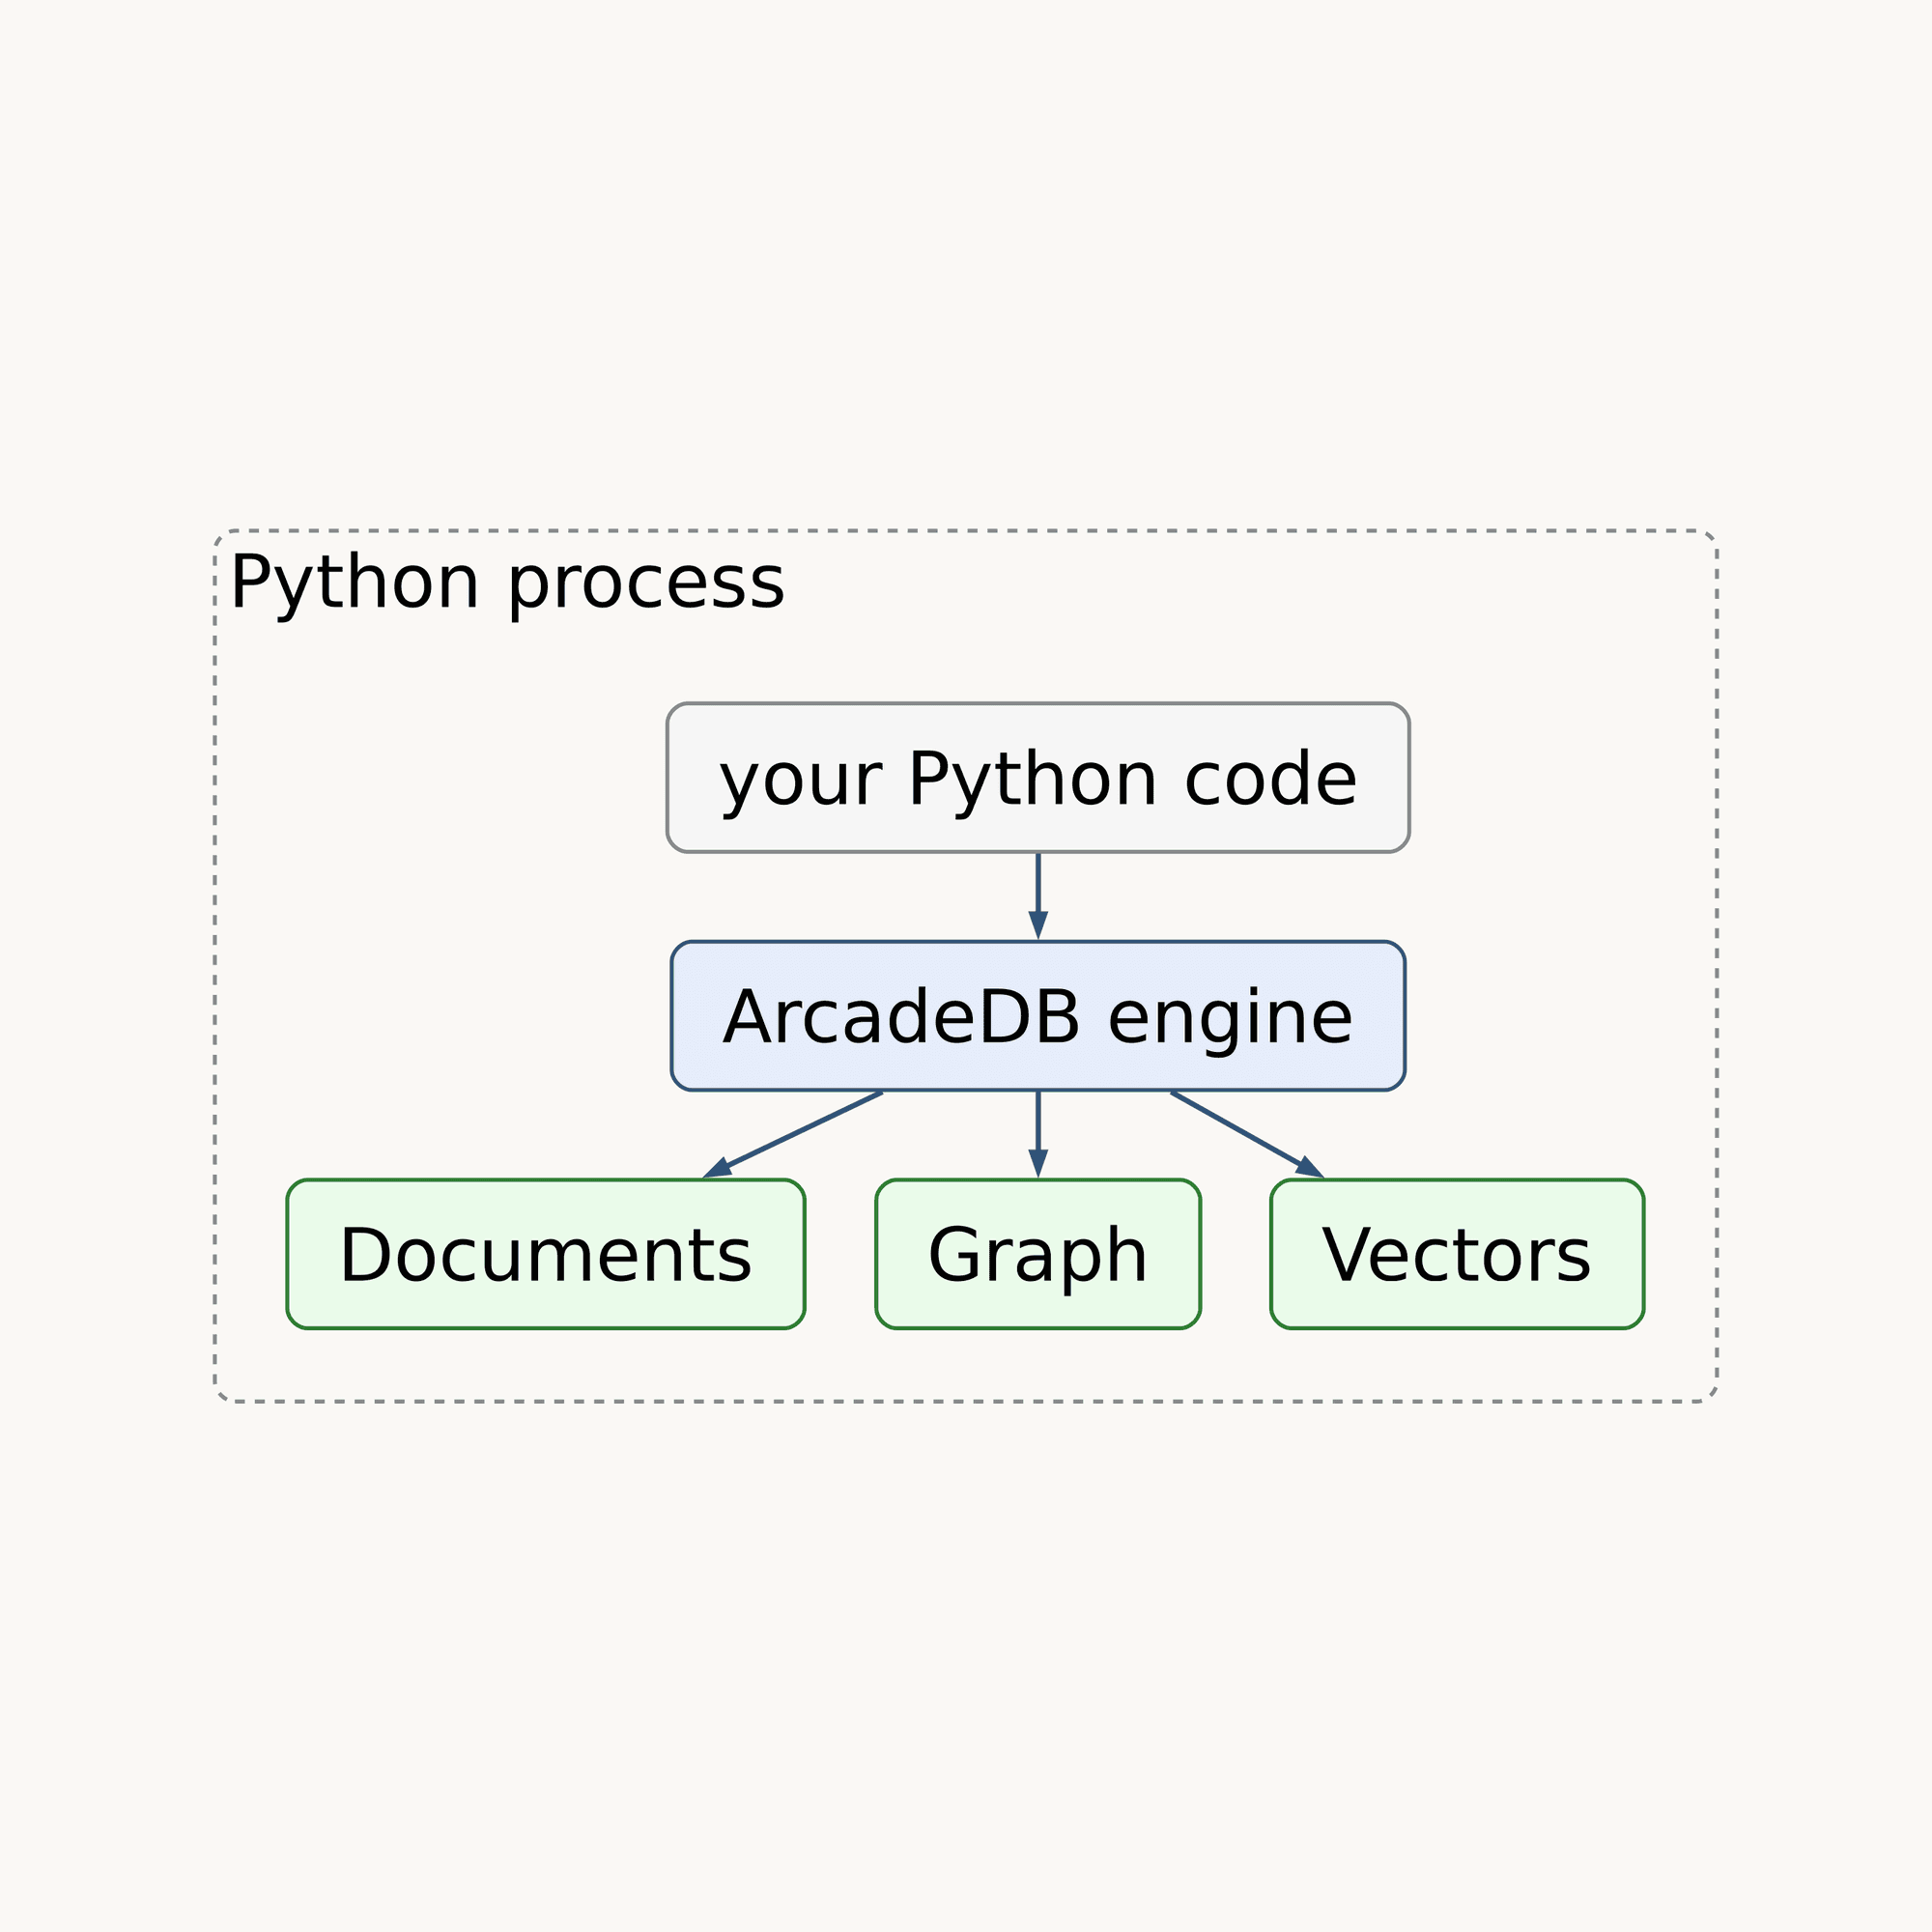Select the Graph node
The height and width of the screenshot is (1932, 1932).
tap(1038, 1254)
